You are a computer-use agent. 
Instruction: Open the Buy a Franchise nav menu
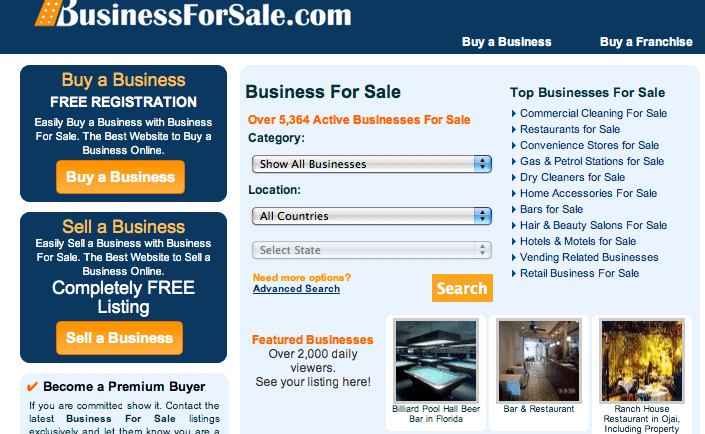coord(646,42)
